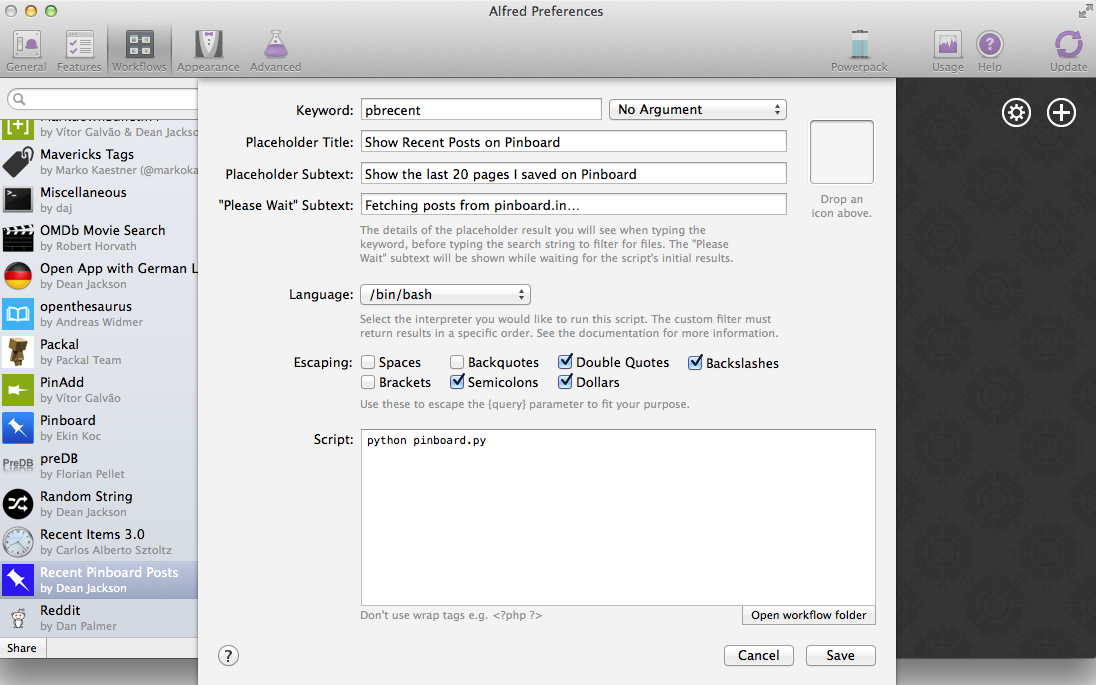Select the Open App with German flag icon
This screenshot has width=1096, height=685.
pyautogui.click(x=17, y=275)
